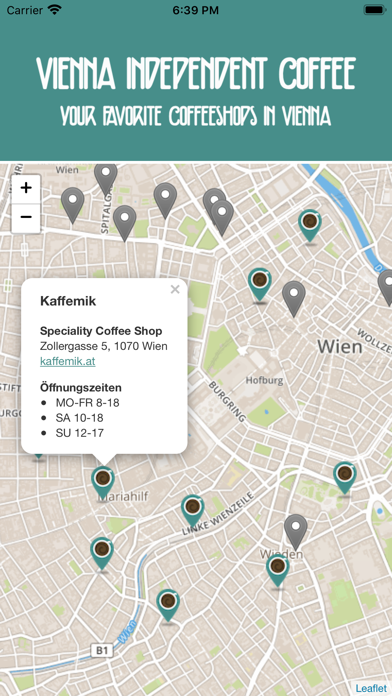
Task: Select the rightmost coffee marker below Wien label
Action: coord(345,478)
